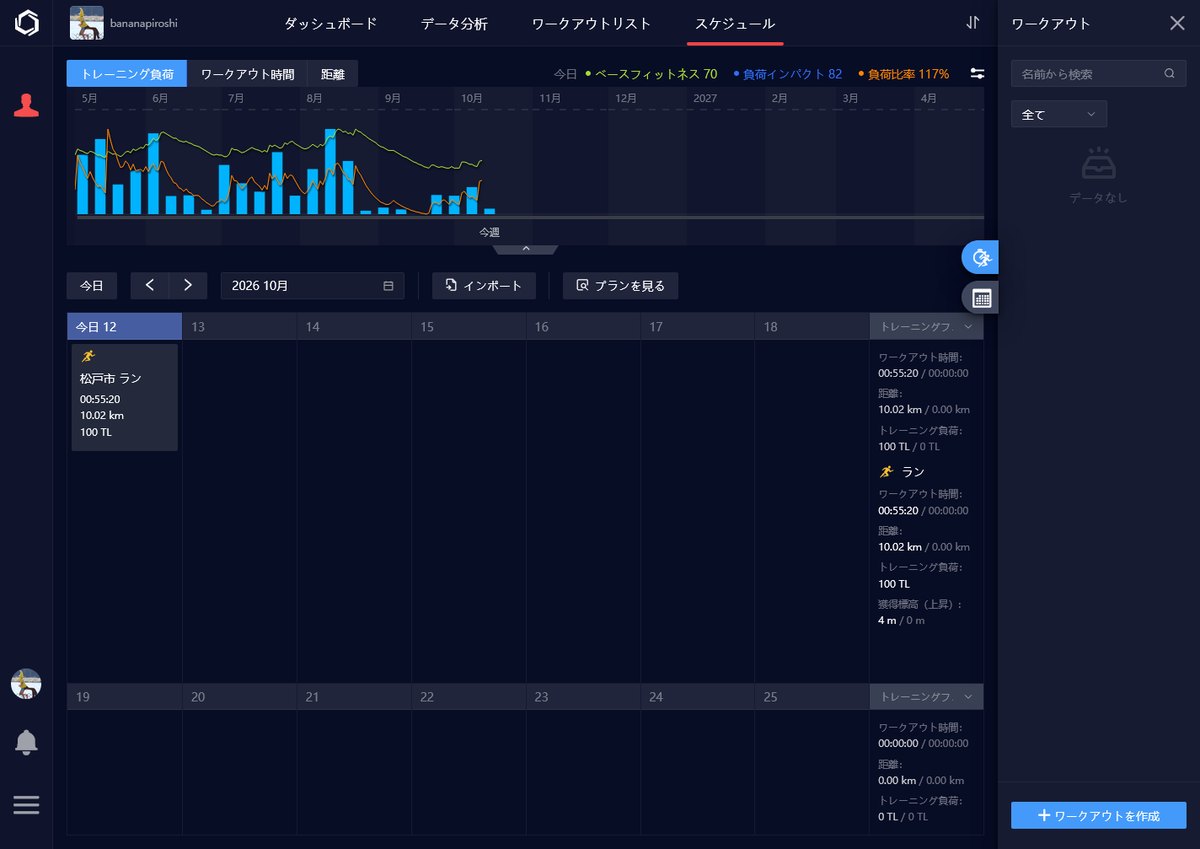
Task: Open the month picker calendar icon
Action: [388, 286]
